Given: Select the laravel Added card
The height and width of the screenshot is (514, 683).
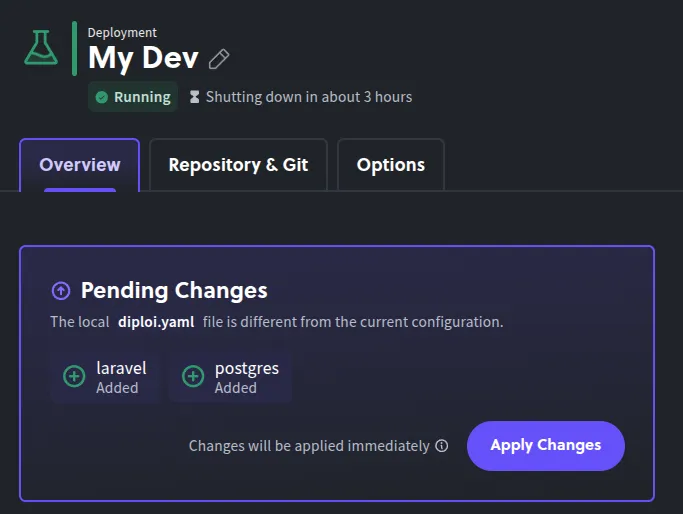Looking at the screenshot, I should pyautogui.click(x=105, y=377).
